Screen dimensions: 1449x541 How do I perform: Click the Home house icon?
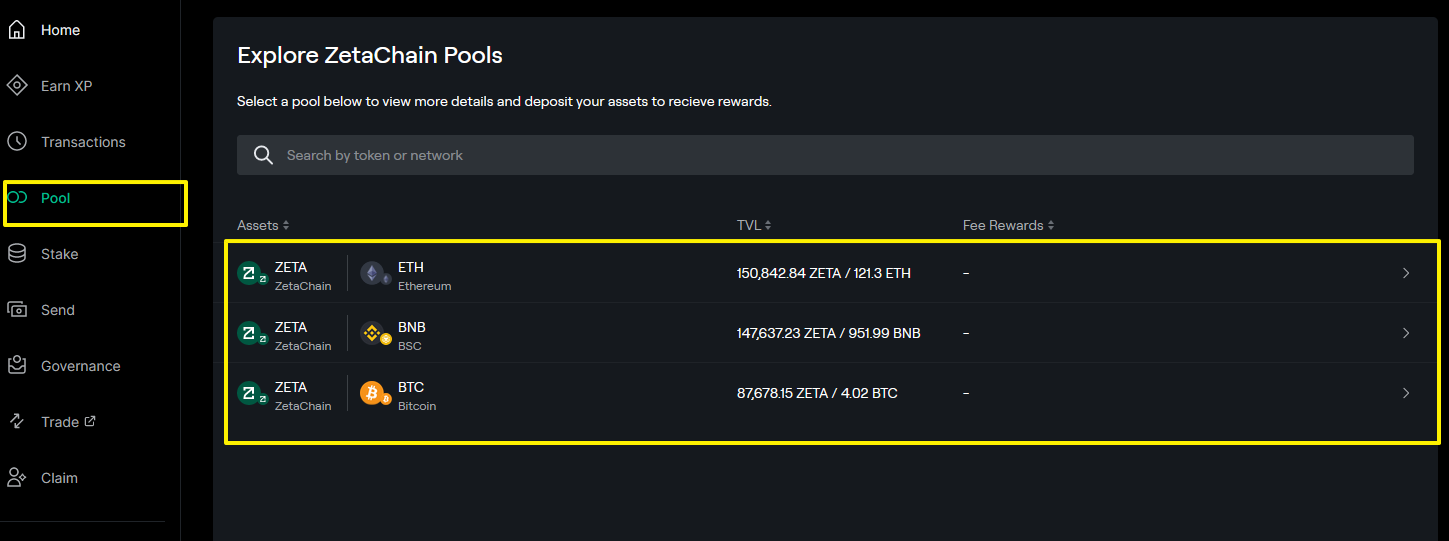pos(17,30)
